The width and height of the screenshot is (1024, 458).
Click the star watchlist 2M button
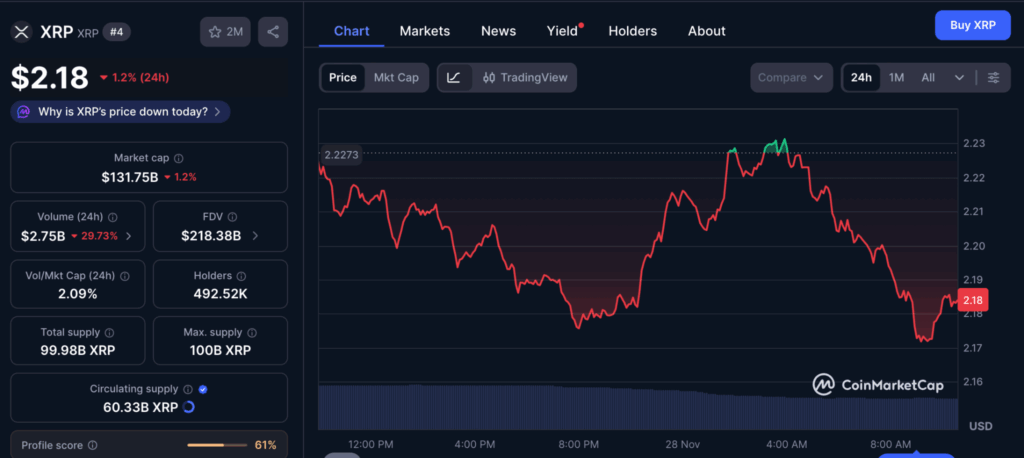[226, 32]
